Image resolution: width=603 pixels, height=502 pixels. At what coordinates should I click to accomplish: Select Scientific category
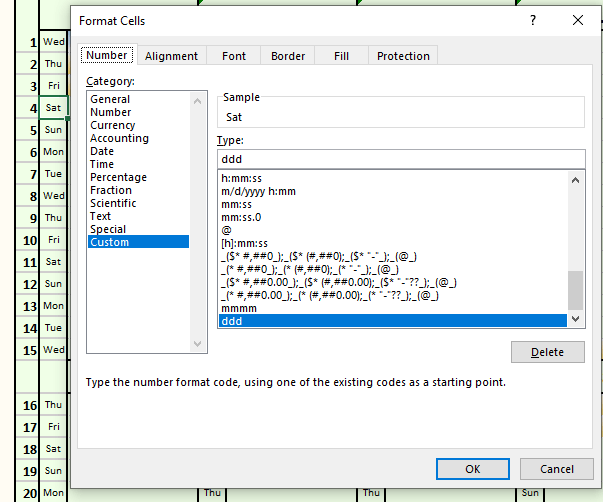(x=138, y=203)
